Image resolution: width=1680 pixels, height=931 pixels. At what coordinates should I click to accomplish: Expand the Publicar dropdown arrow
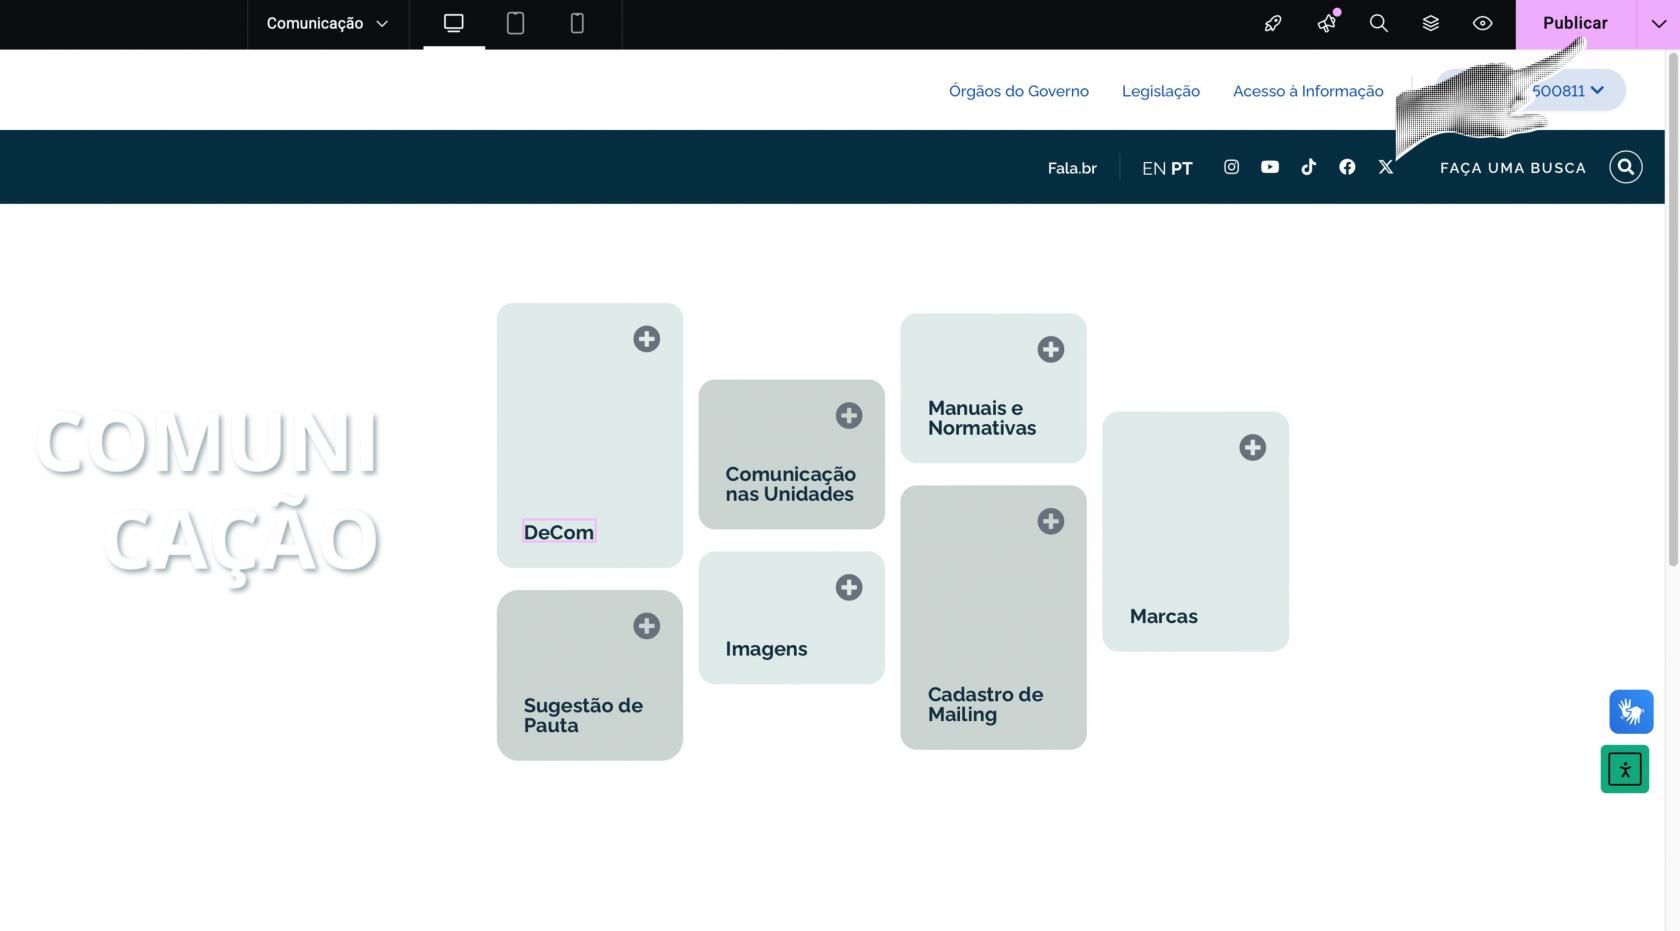coord(1658,23)
